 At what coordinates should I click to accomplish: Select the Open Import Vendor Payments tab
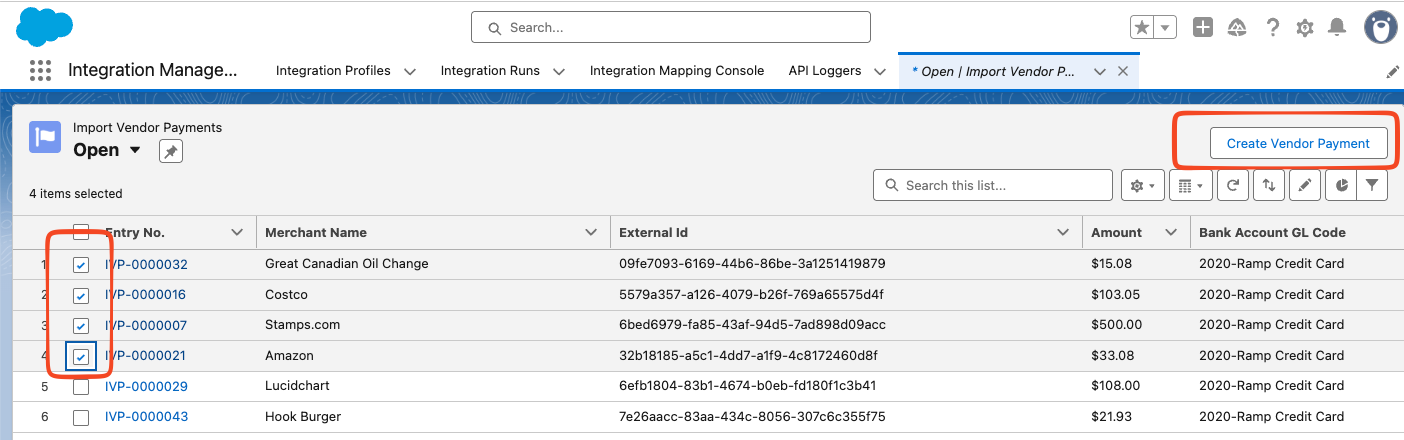click(994, 71)
